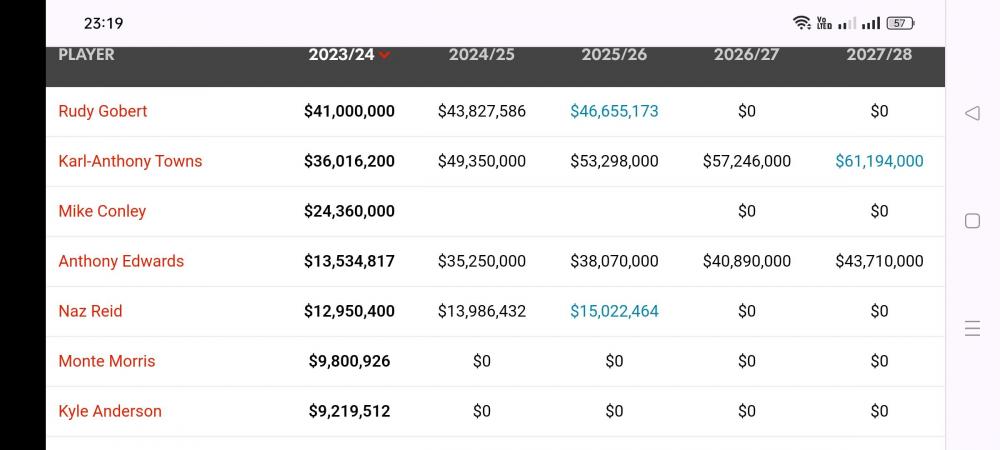This screenshot has height=450, width=1000.
Task: Tap the Wi-Fi icon in status bar
Action: point(801,23)
